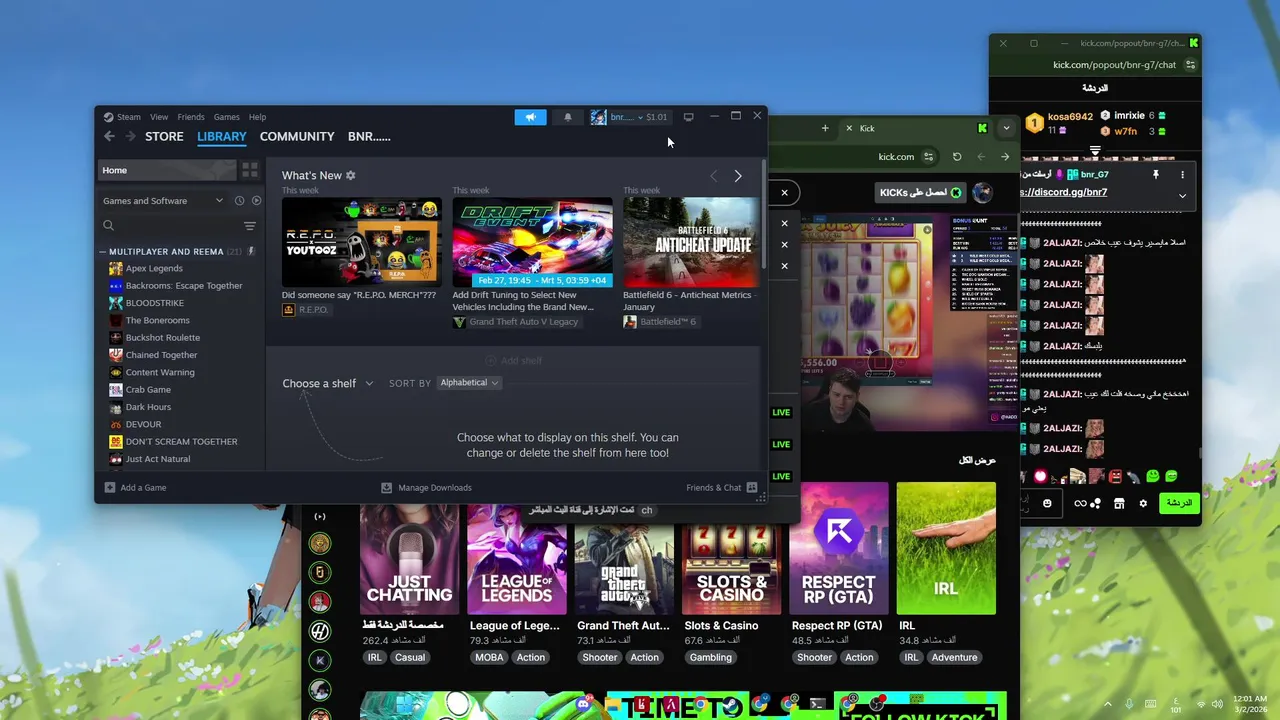This screenshot has height=720, width=1280.
Task: Click the Adventure tag under IRL
Action: pos(955,657)
